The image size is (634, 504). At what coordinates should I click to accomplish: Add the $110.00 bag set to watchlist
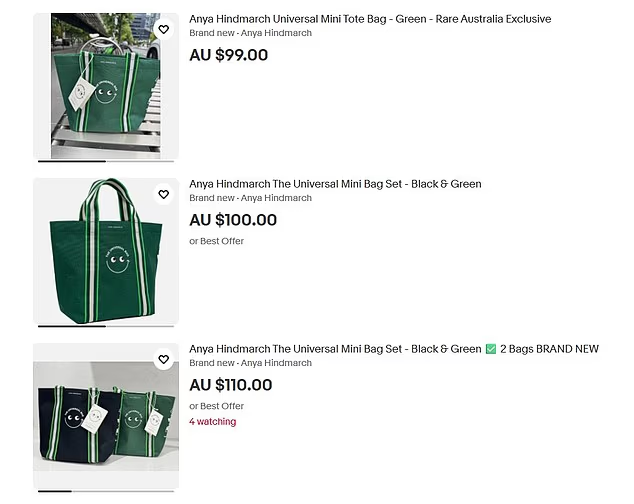click(163, 360)
